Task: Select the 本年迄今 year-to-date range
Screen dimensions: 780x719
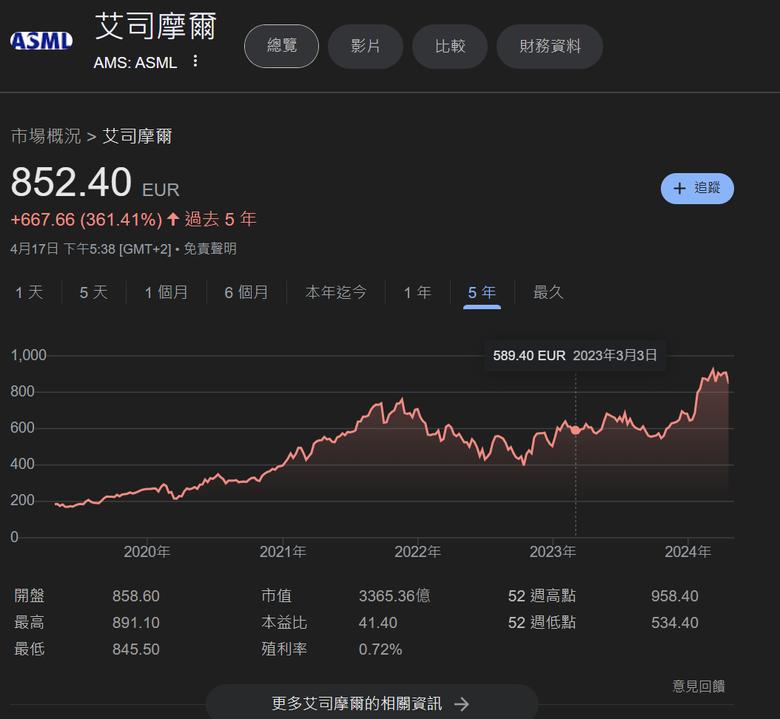Action: pyautogui.click(x=336, y=292)
